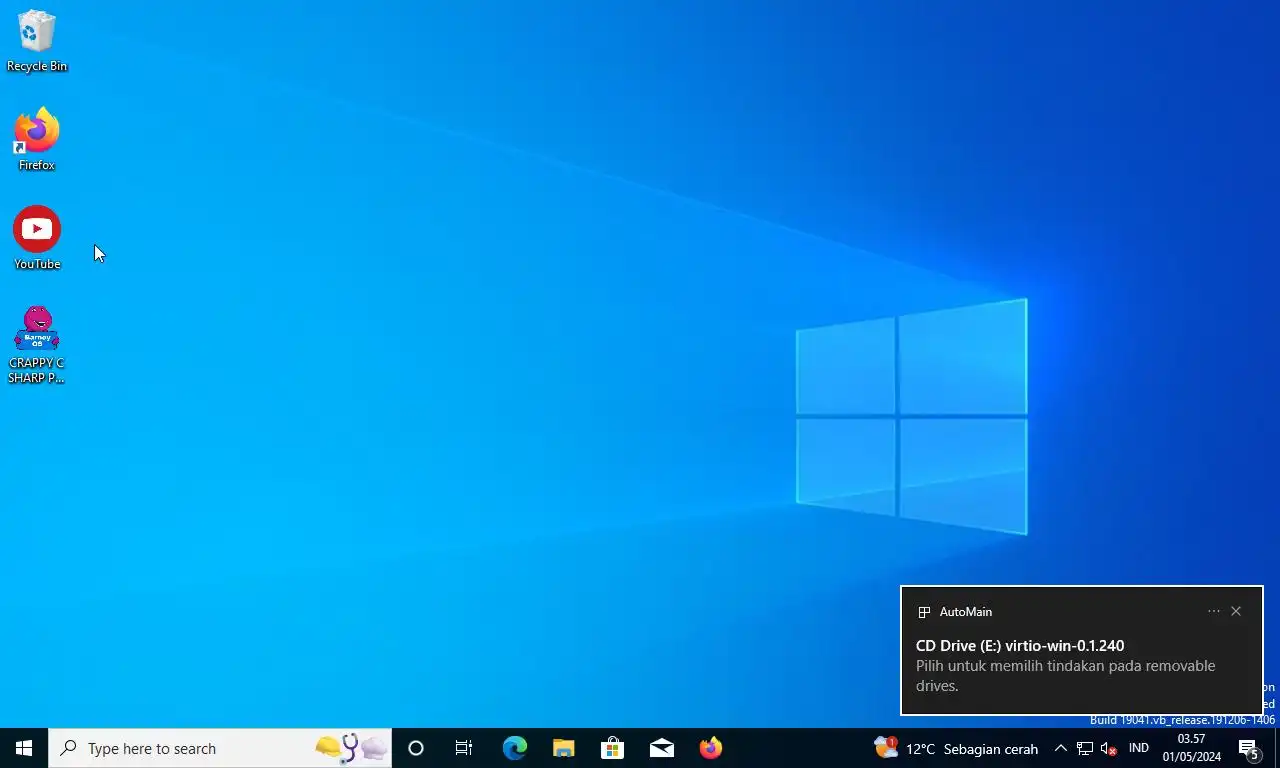Open the network status tray icon
Screen dimensions: 1280x768
click(x=1084, y=748)
